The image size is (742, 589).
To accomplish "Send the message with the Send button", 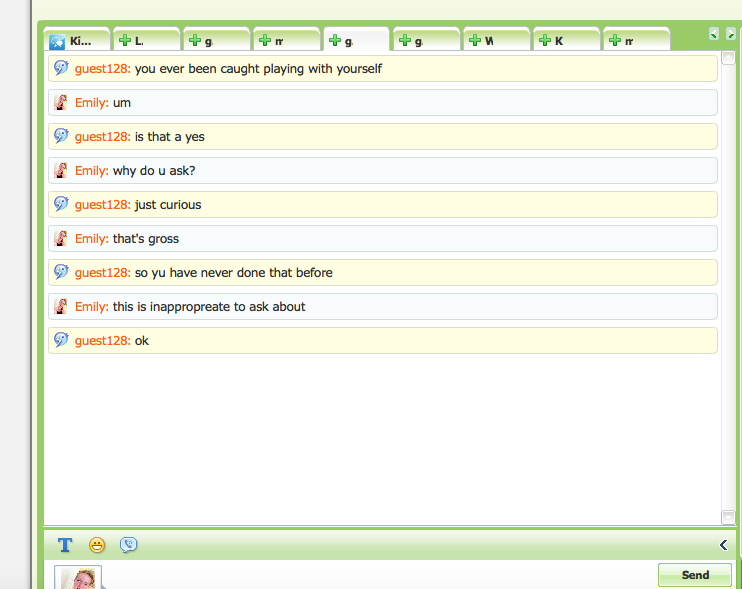I will (695, 575).
